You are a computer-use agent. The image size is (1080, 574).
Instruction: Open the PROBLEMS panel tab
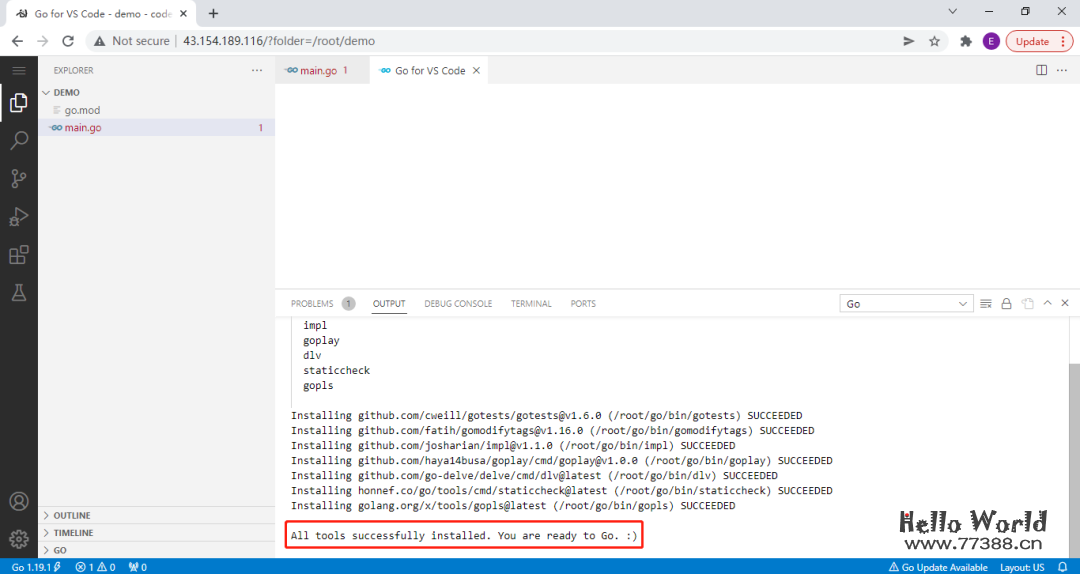(322, 303)
